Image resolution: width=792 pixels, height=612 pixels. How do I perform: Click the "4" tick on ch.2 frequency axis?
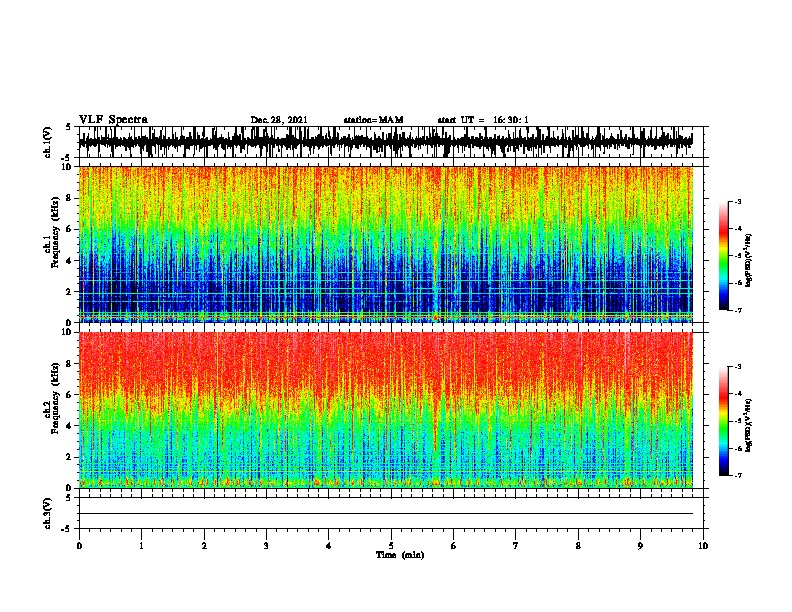[71, 426]
